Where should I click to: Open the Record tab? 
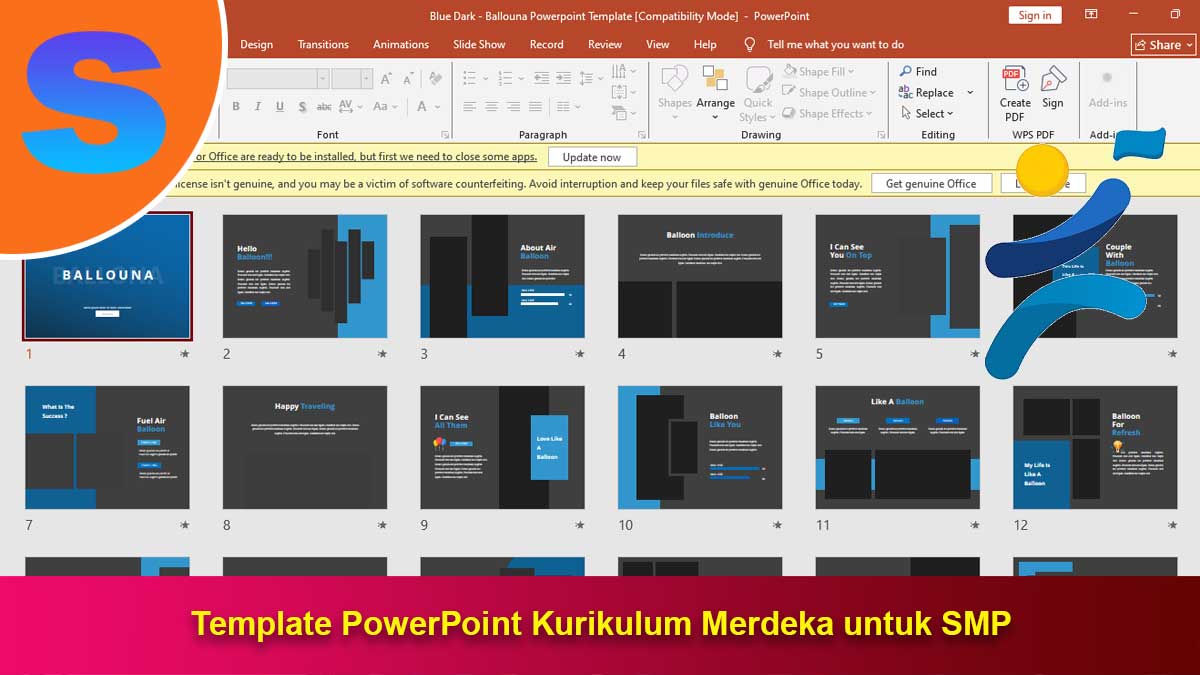(547, 44)
